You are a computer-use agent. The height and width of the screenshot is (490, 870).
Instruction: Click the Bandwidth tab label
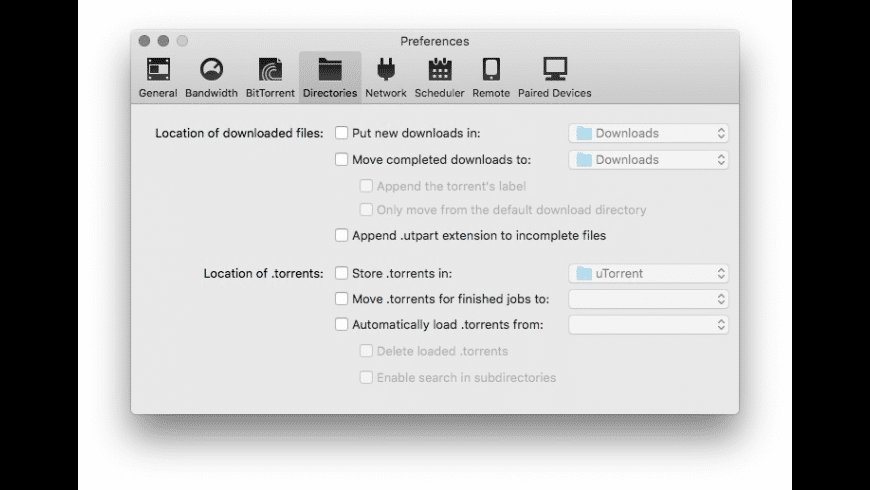[x=211, y=93]
